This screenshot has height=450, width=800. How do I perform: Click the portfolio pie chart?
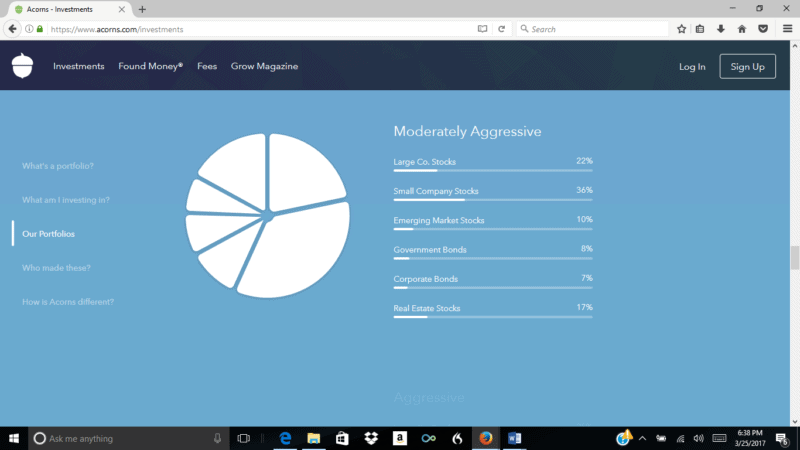tap(267, 215)
